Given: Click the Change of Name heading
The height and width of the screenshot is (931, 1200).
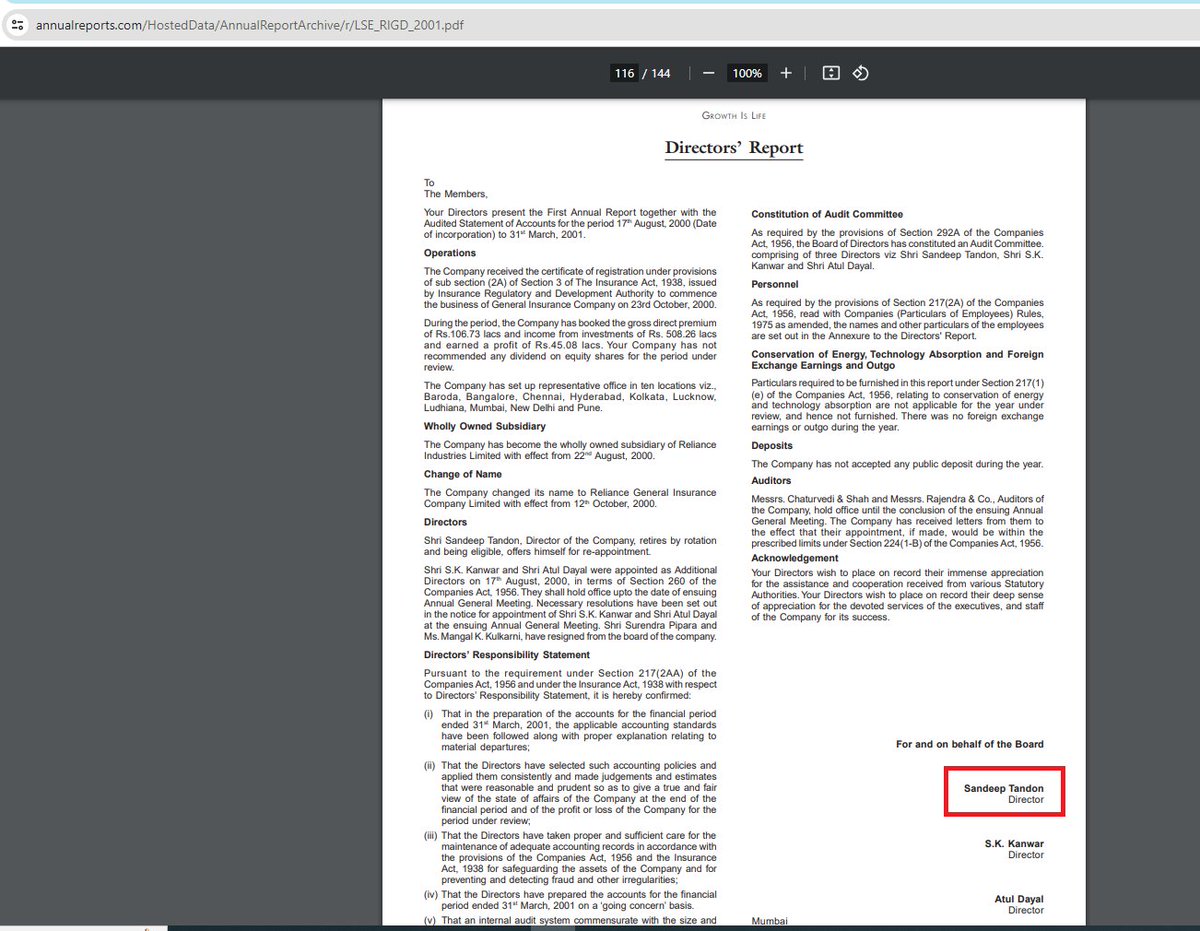Looking at the screenshot, I should tap(463, 474).
